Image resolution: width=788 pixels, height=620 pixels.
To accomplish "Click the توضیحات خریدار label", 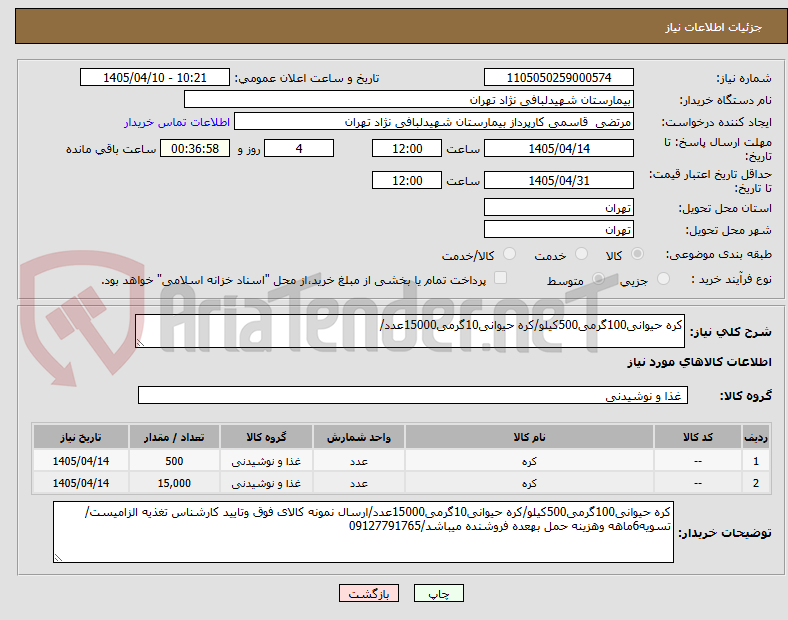I will (x=725, y=533).
